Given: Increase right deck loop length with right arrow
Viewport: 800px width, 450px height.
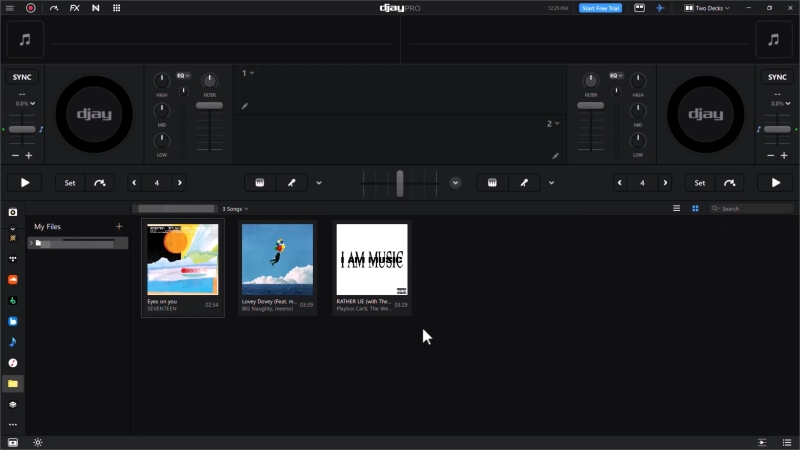Looking at the screenshot, I should (665, 183).
